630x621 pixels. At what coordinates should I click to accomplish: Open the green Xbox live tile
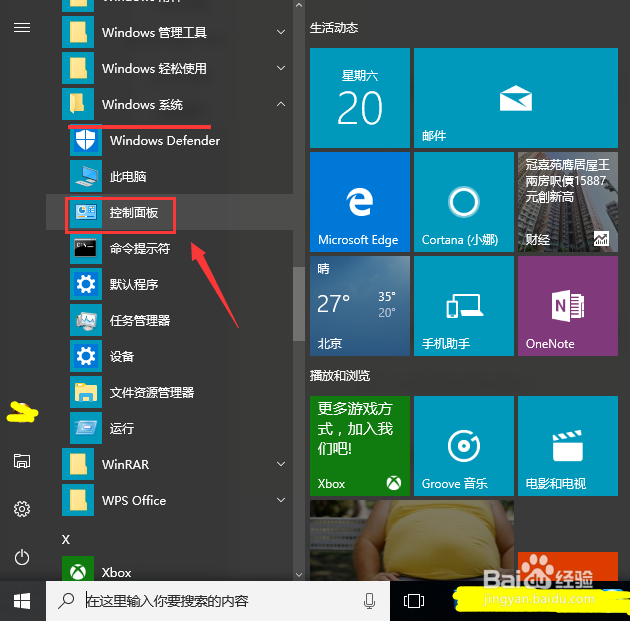coord(360,446)
